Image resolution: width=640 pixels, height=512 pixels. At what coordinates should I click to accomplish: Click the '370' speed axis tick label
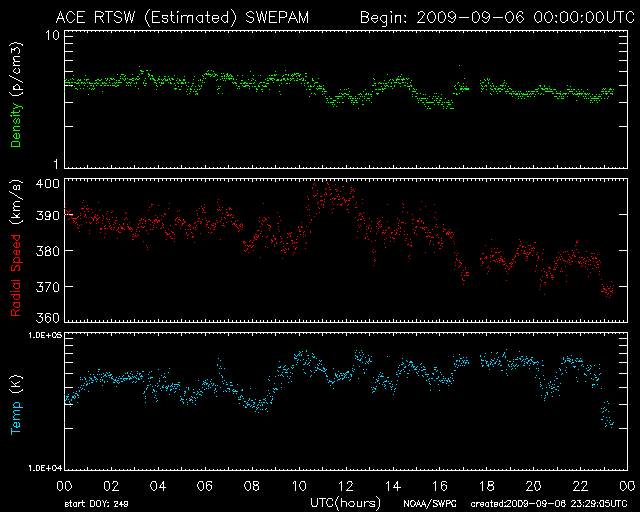48,287
